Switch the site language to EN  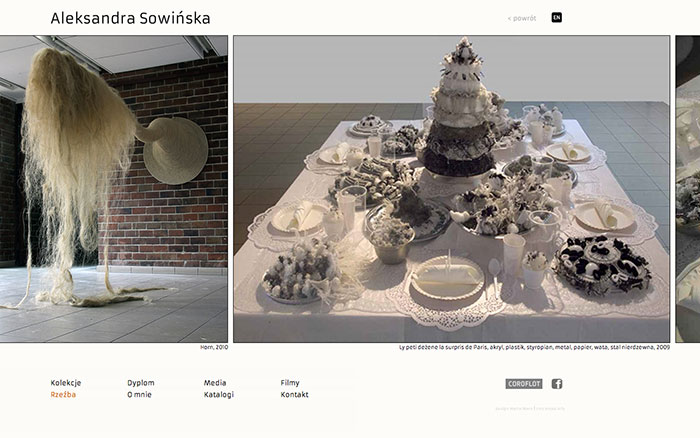click(556, 18)
